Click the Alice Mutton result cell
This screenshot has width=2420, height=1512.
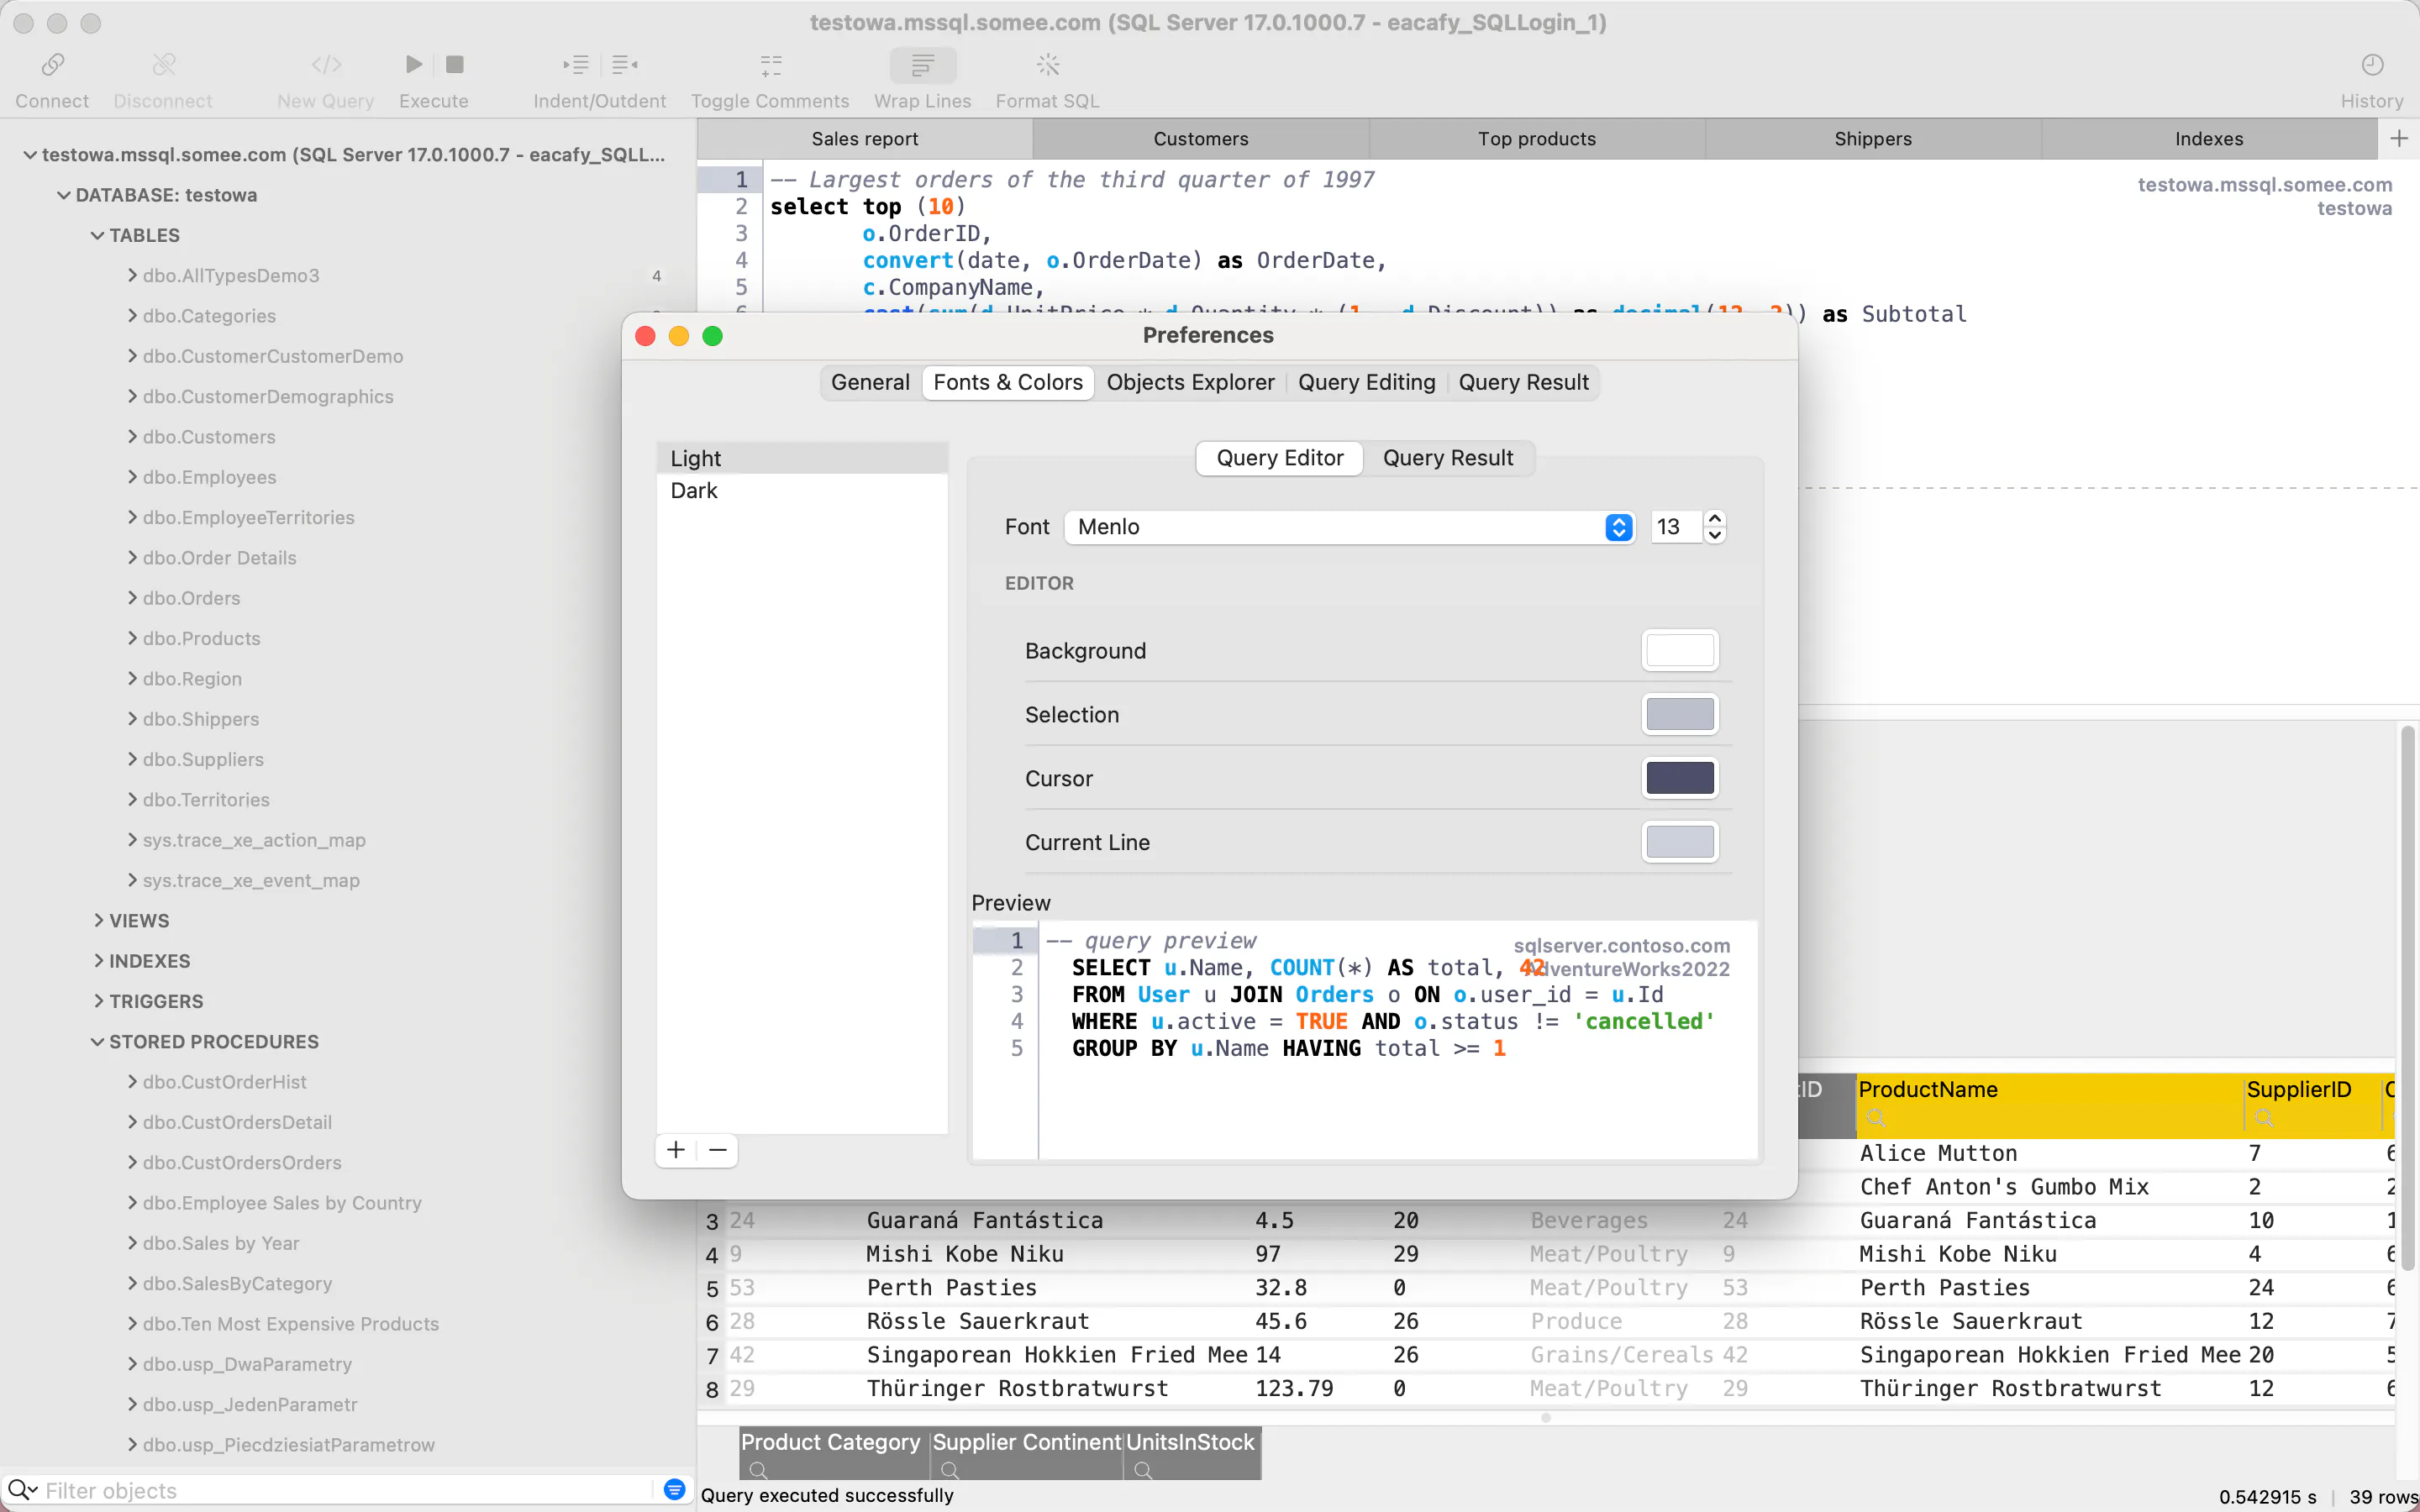pyautogui.click(x=1938, y=1153)
